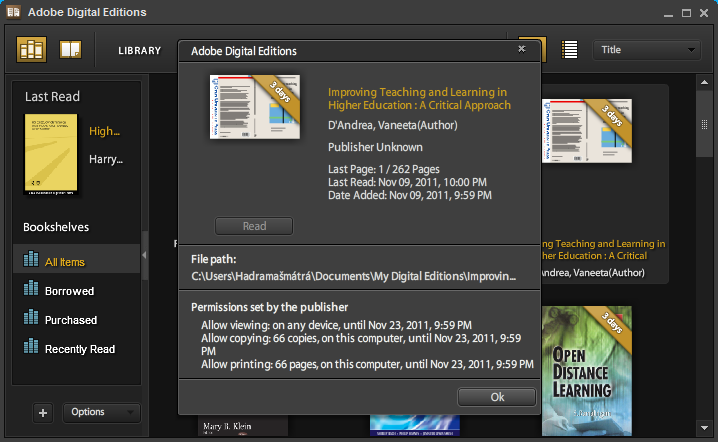Close the item info dialog
This screenshot has width=718, height=442.
point(522,49)
